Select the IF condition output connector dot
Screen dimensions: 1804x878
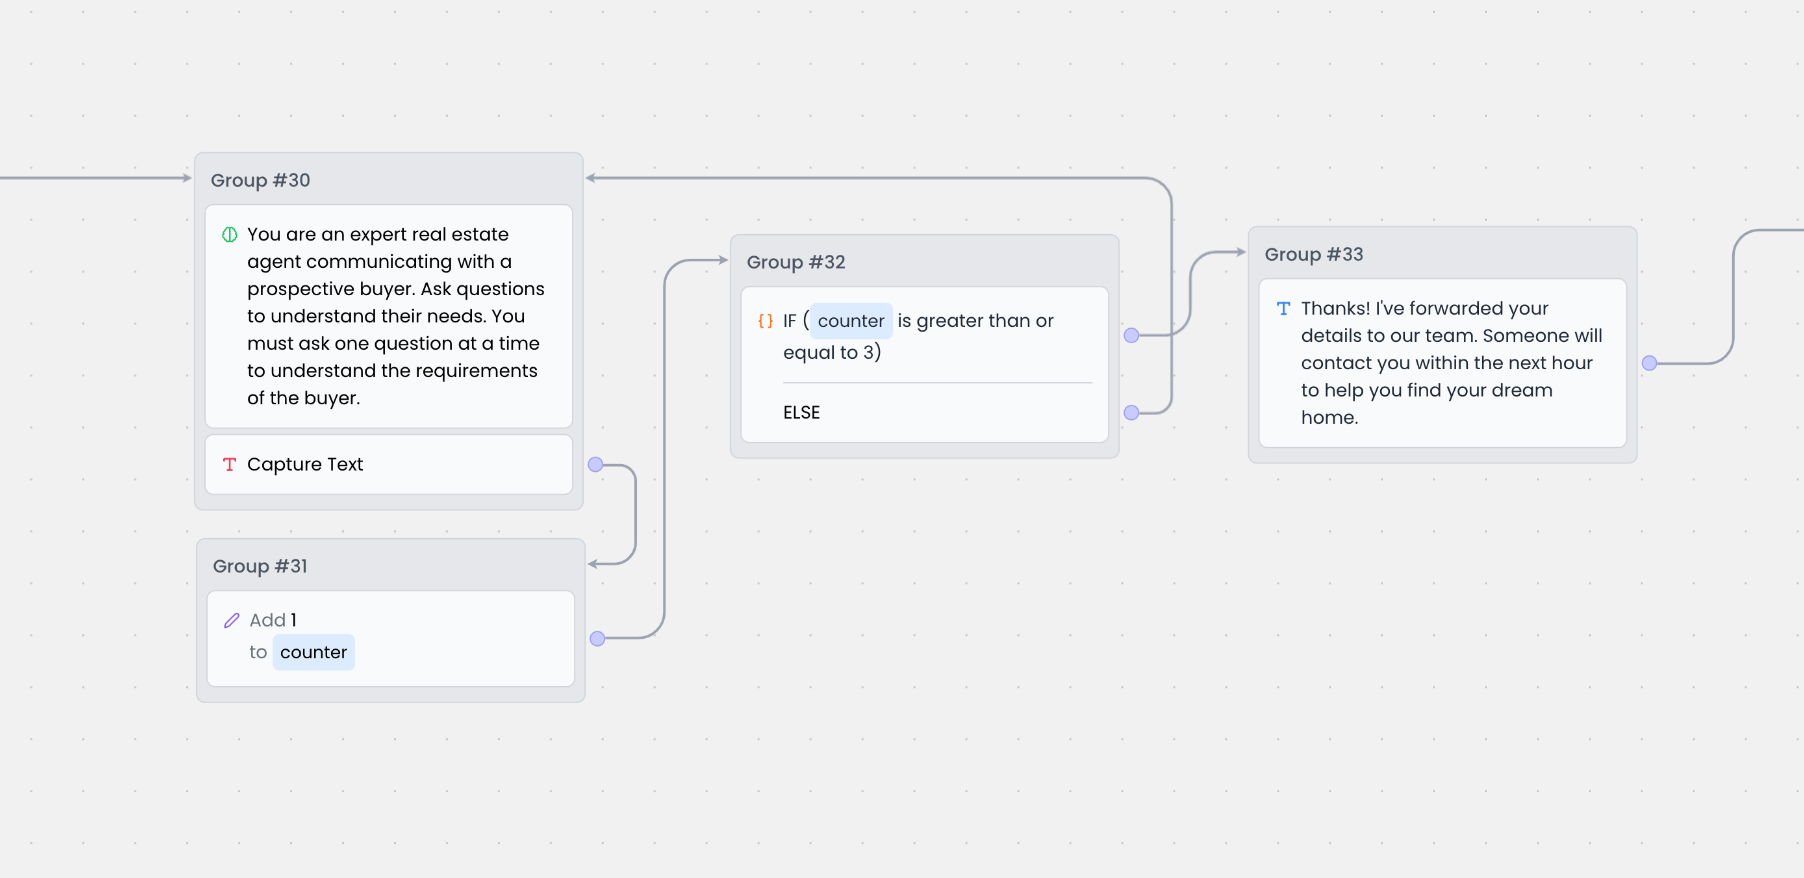(1132, 335)
